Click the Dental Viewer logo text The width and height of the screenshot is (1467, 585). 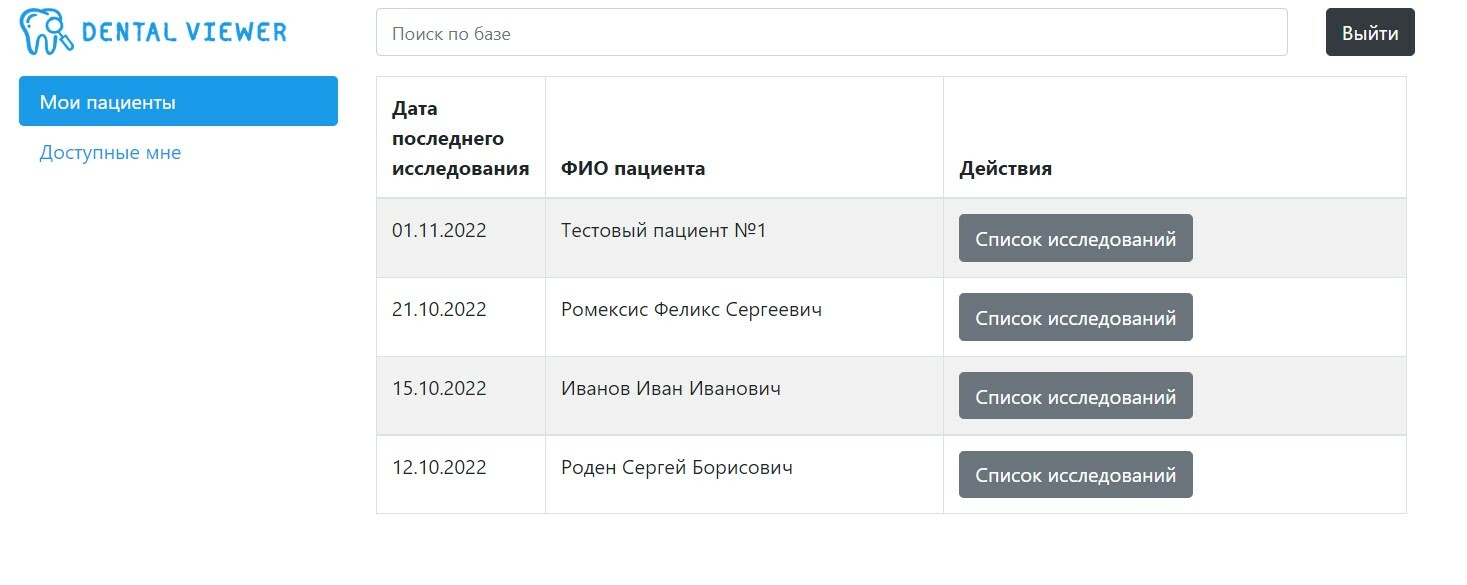pyautogui.click(x=184, y=32)
